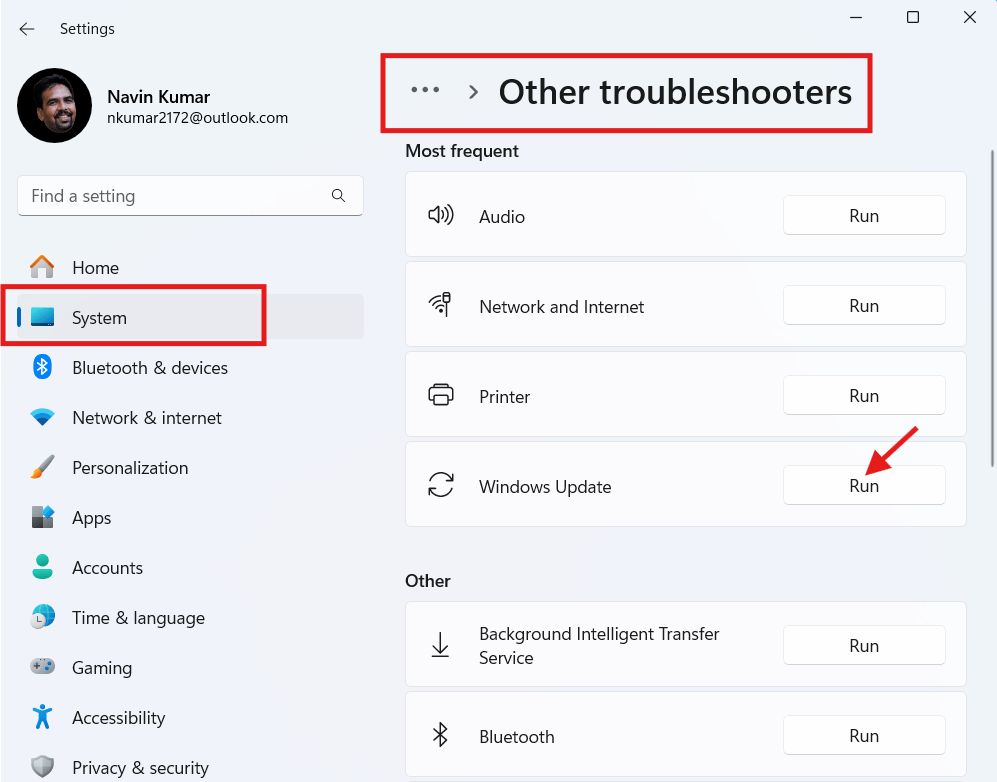Open Time & language settings
The image size is (997, 782).
point(138,618)
